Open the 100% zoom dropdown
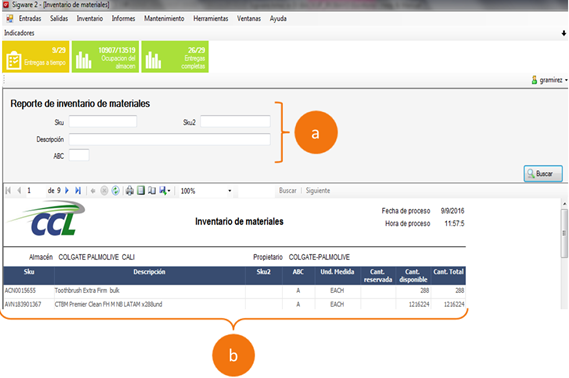The image size is (569, 378). pos(229,191)
